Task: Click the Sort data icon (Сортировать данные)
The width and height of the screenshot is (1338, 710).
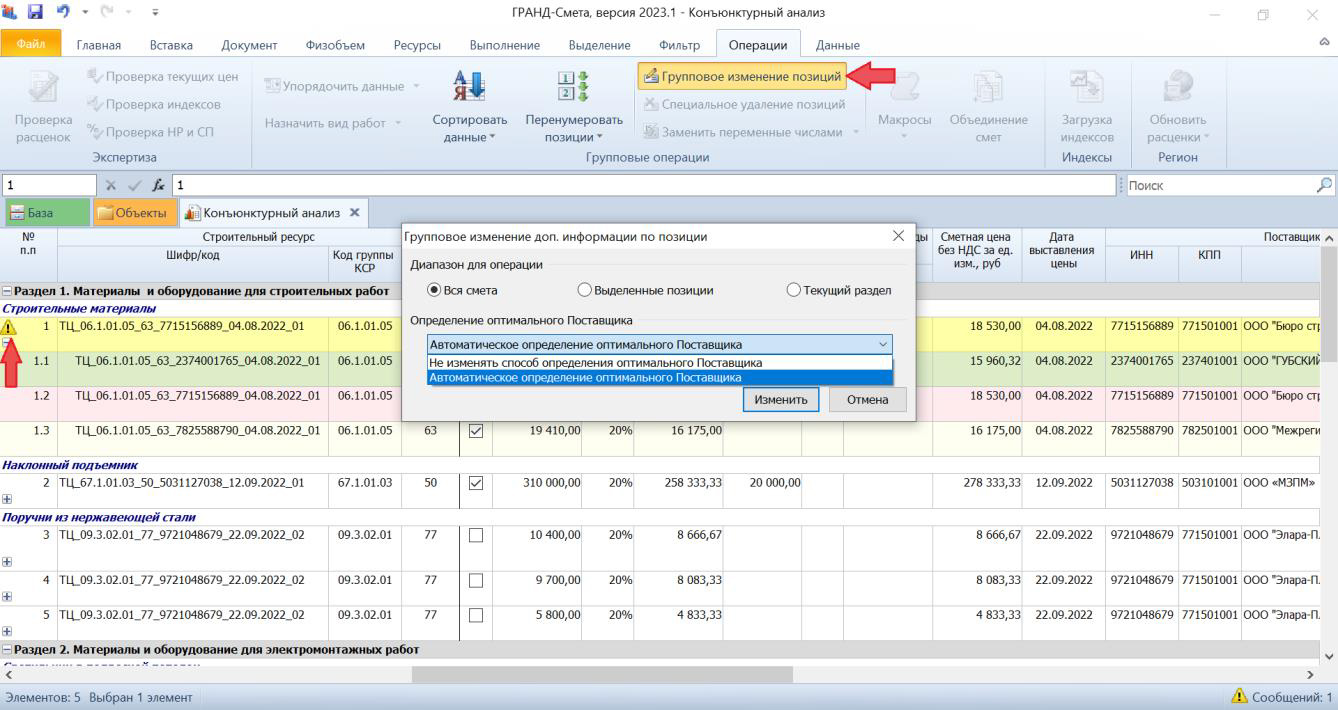Action: point(470,87)
